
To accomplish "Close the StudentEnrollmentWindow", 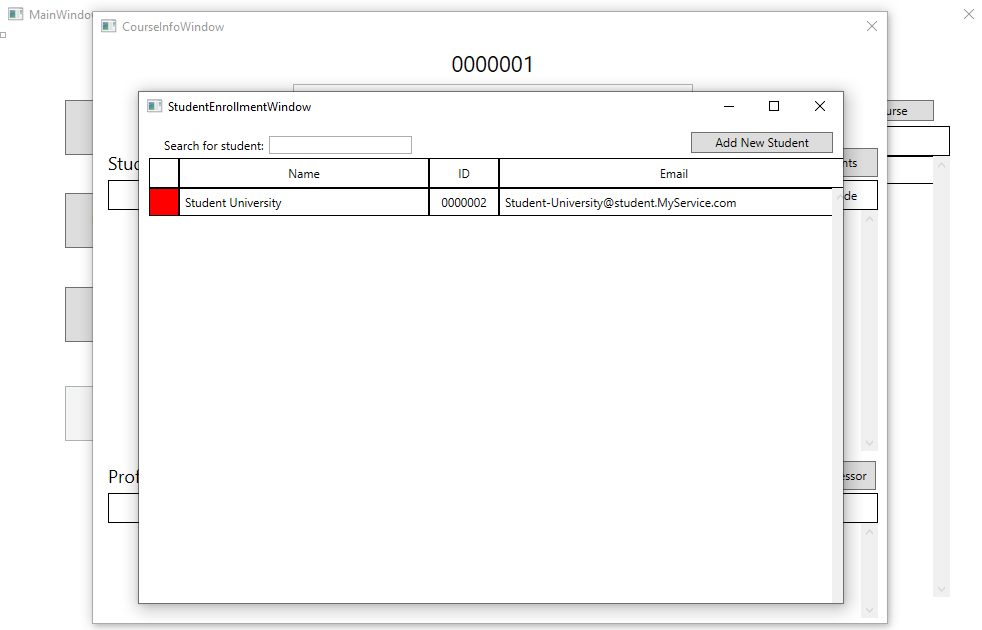I will [x=819, y=106].
